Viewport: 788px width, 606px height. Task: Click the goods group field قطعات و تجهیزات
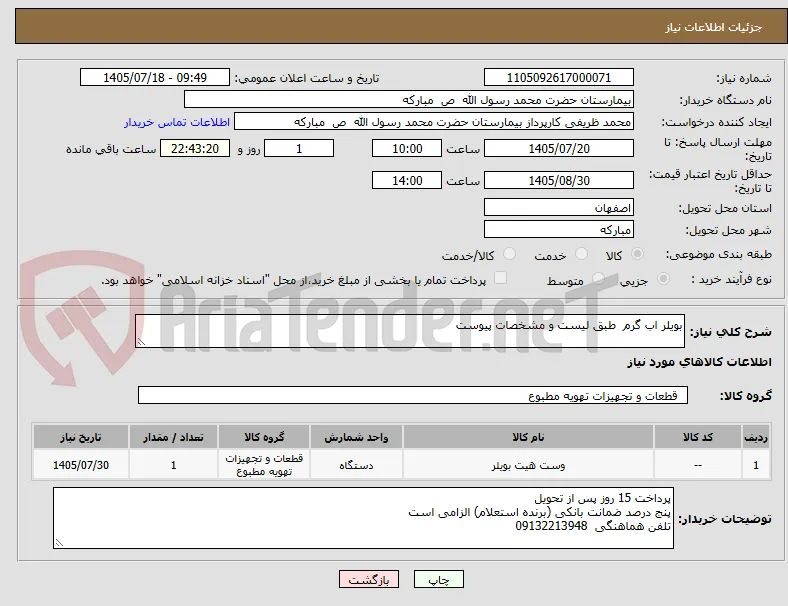pyautogui.click(x=413, y=395)
